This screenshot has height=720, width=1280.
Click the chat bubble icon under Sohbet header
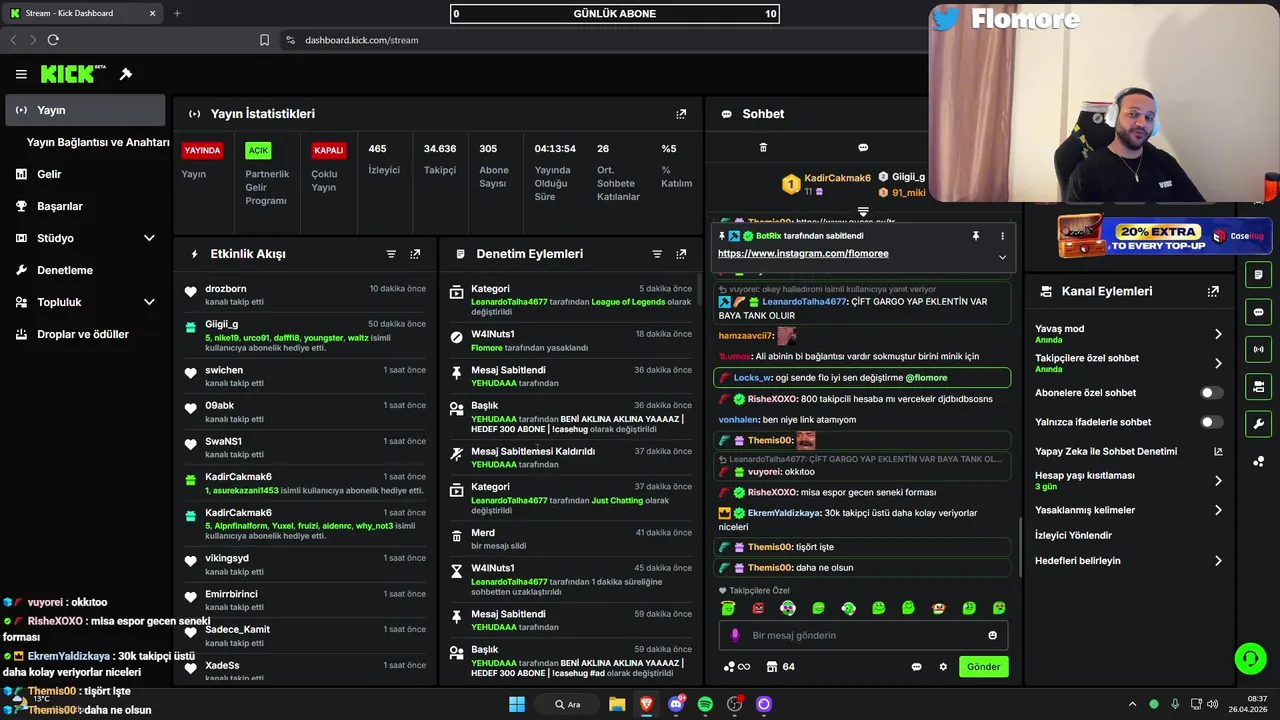click(863, 148)
